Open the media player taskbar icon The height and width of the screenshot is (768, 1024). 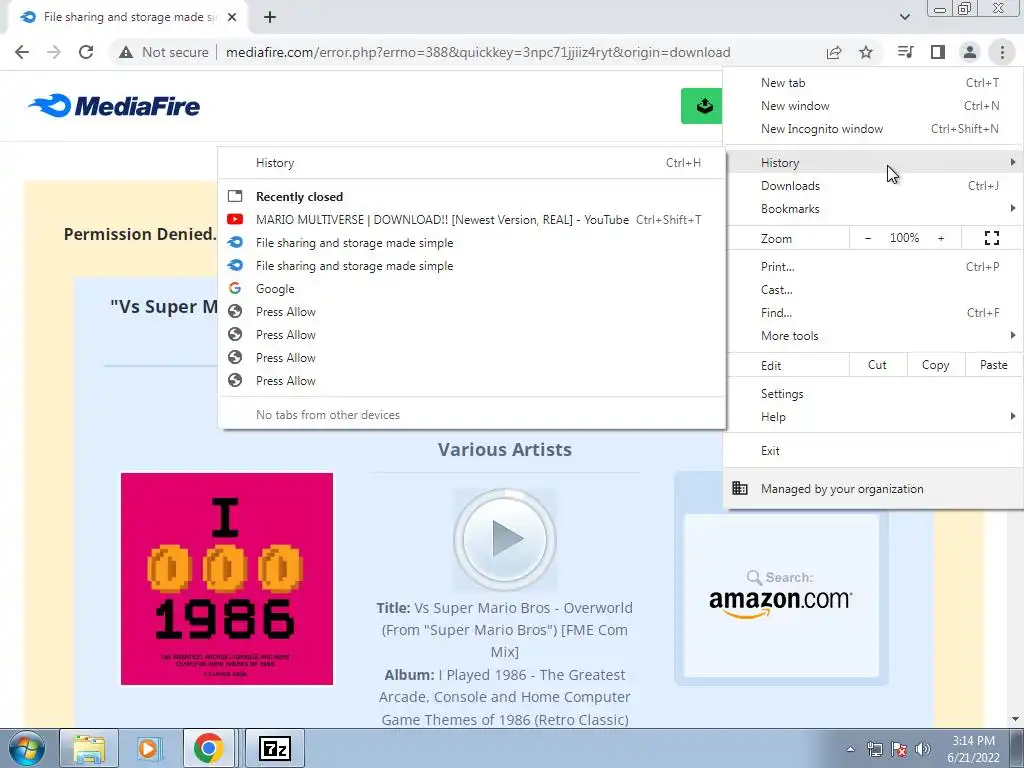tap(148, 748)
